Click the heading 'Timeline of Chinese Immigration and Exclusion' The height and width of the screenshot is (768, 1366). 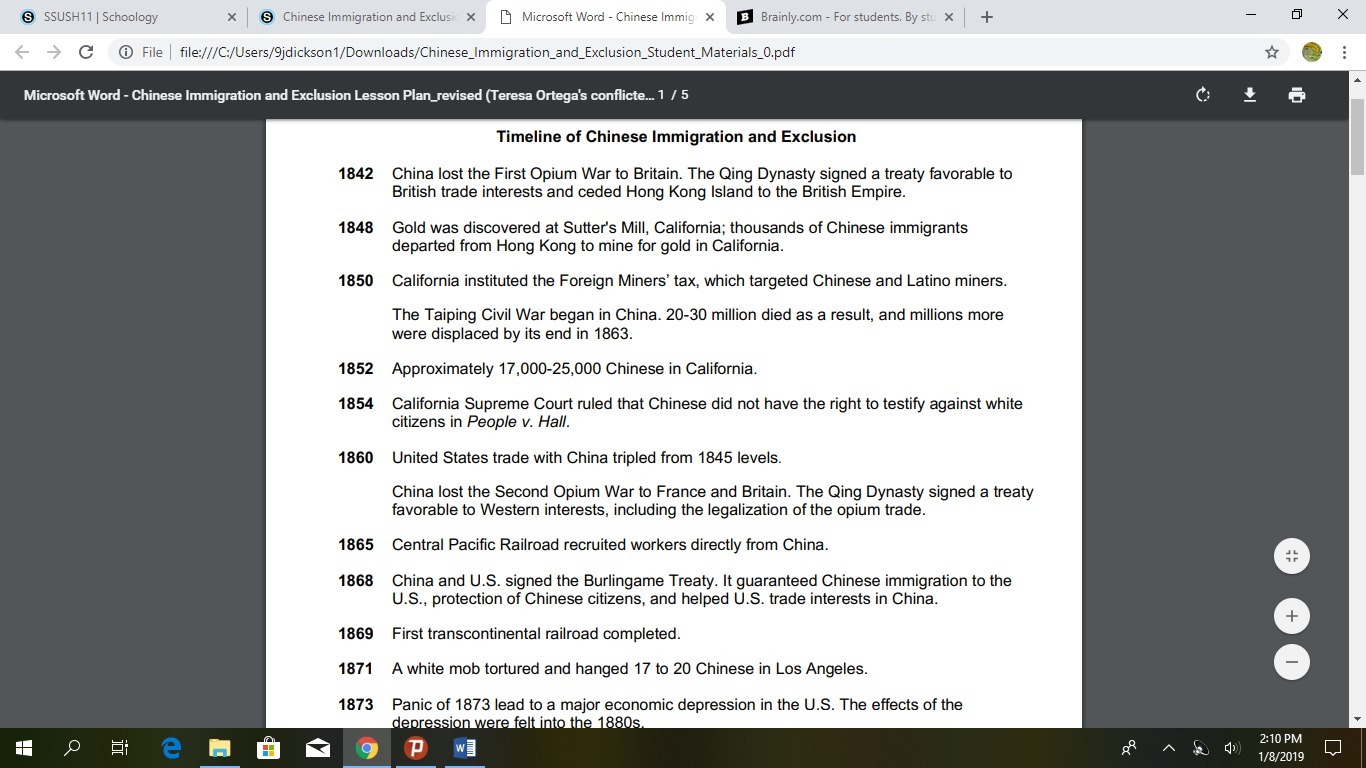(x=676, y=137)
